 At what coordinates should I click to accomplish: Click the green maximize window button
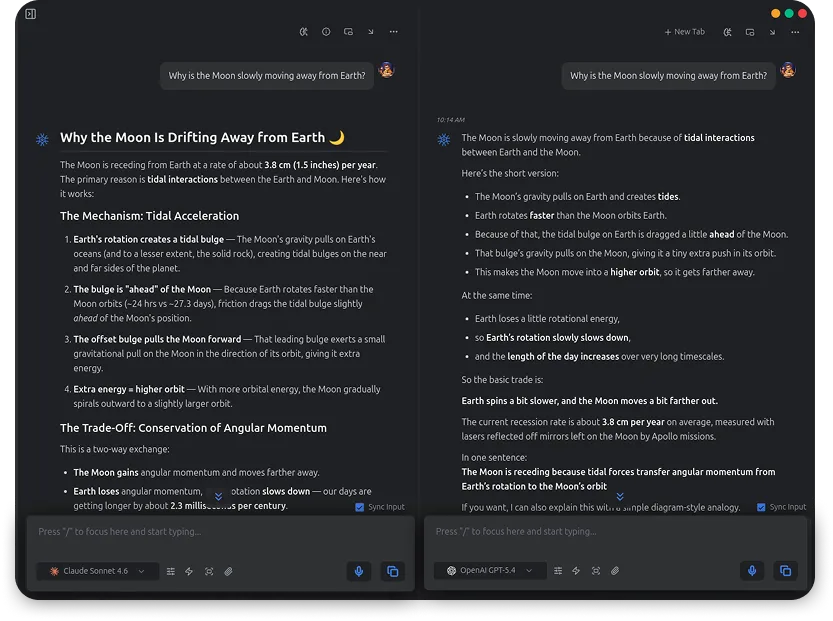pyautogui.click(x=789, y=13)
